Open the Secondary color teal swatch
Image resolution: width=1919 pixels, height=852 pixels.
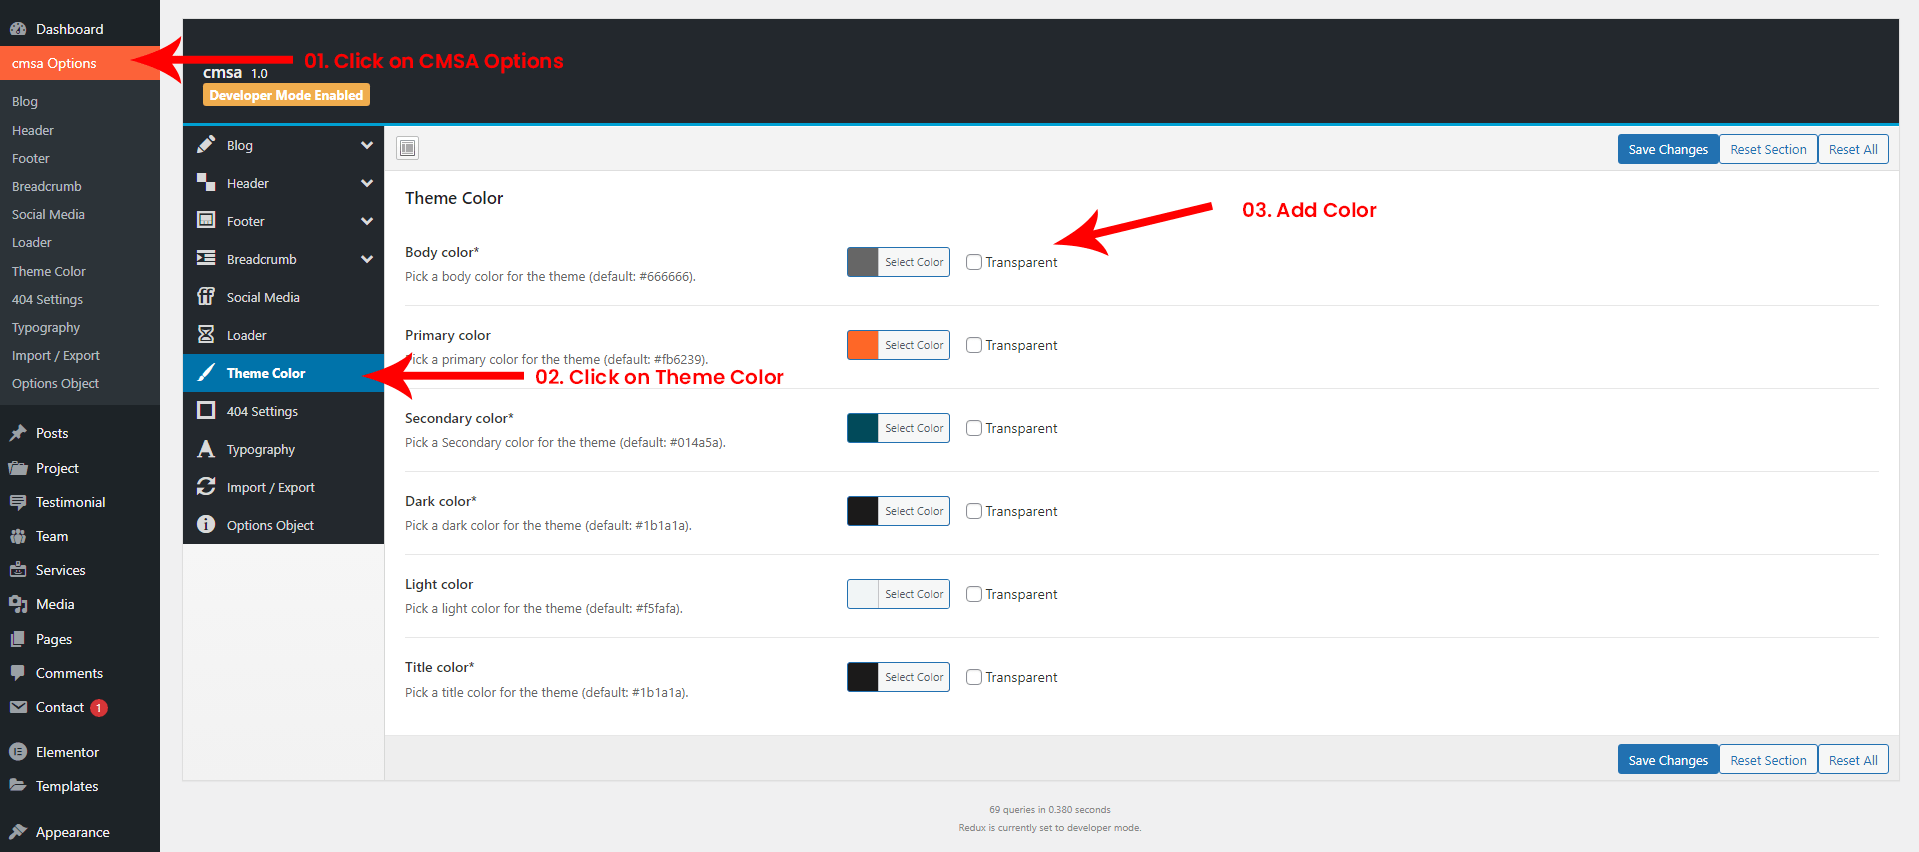pos(863,428)
